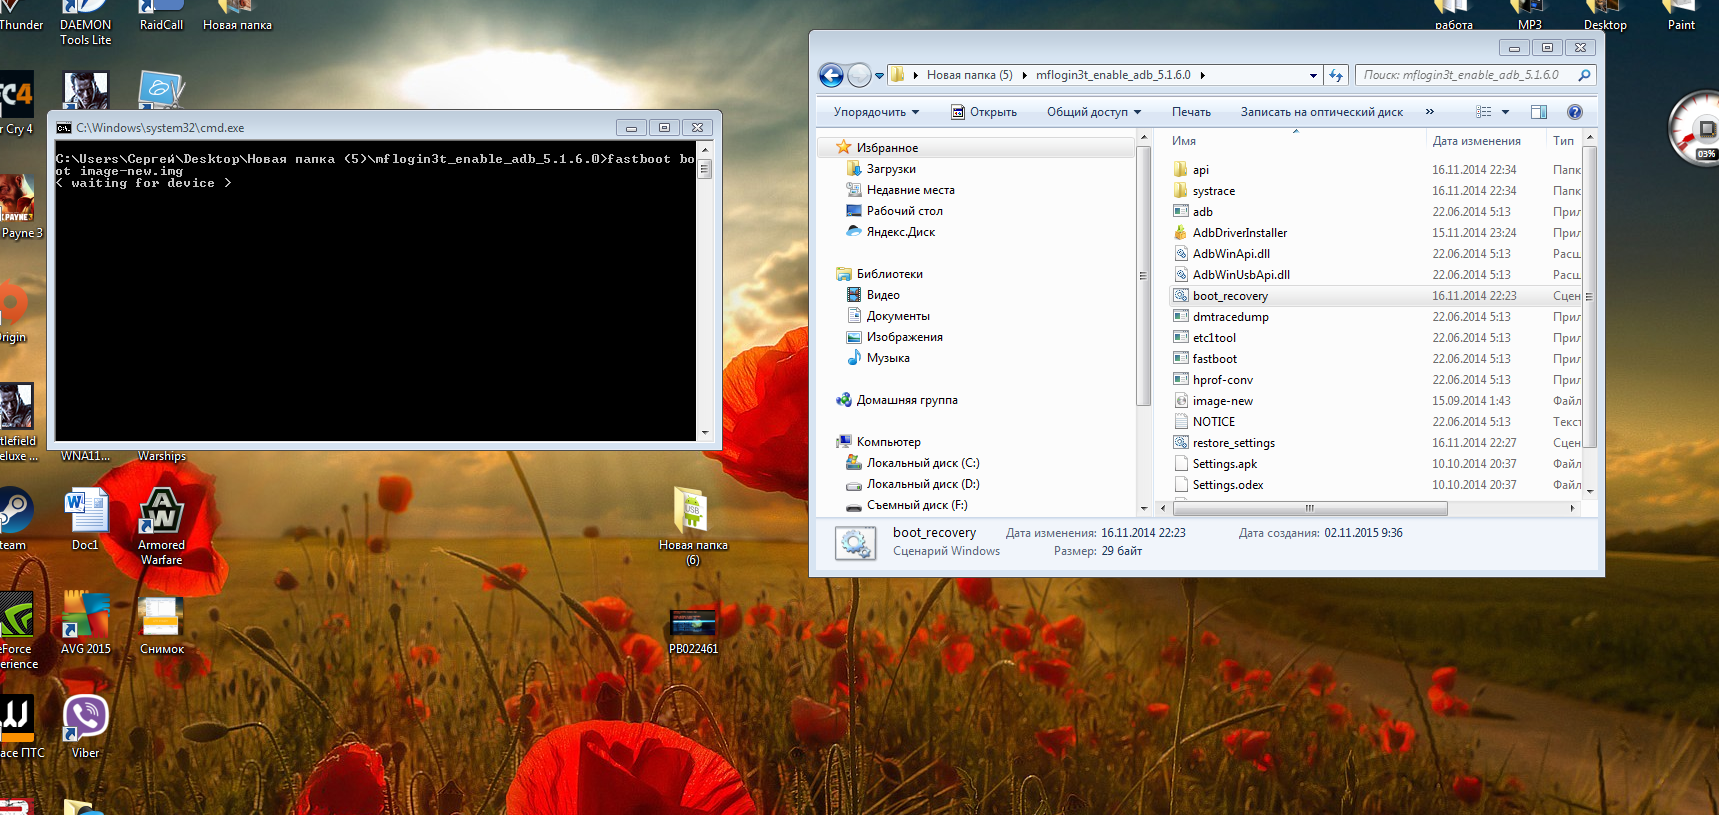This screenshot has height=815, width=1719.
Task: Click the Печать toolbar item
Action: point(1191,112)
